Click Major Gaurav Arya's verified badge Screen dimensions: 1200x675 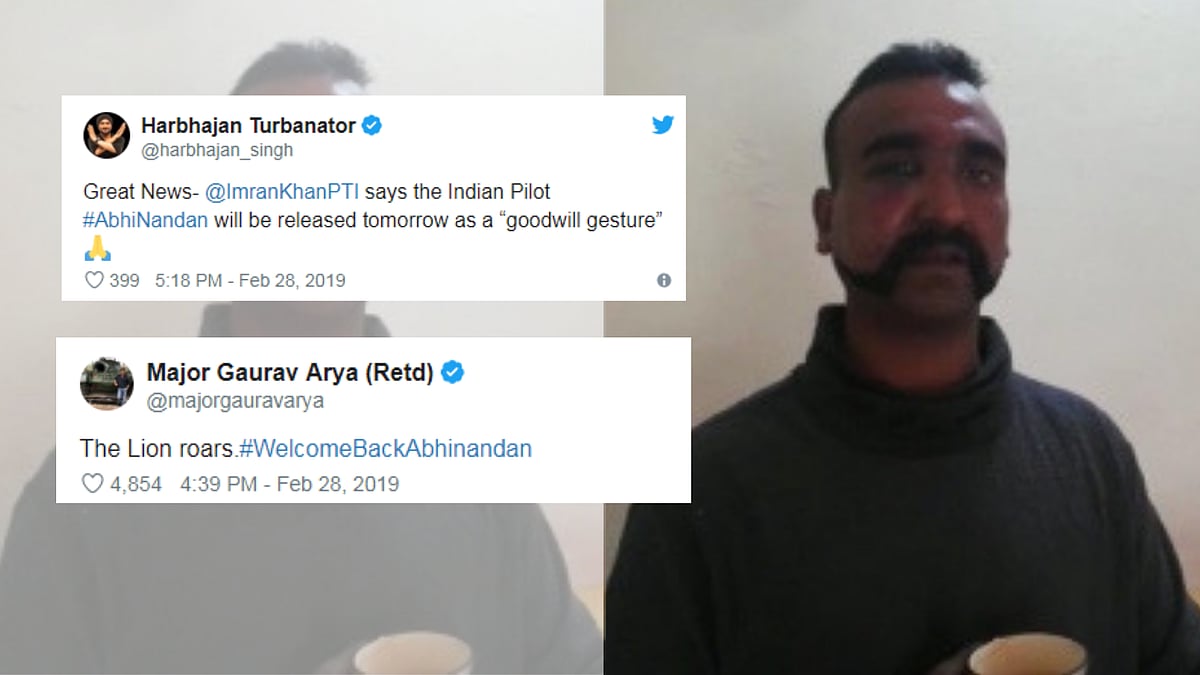453,373
